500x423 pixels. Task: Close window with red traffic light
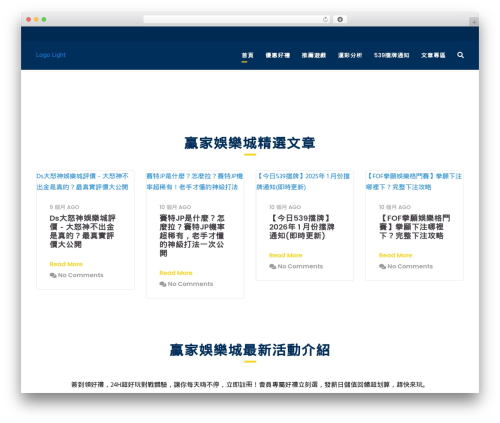pyautogui.click(x=29, y=19)
